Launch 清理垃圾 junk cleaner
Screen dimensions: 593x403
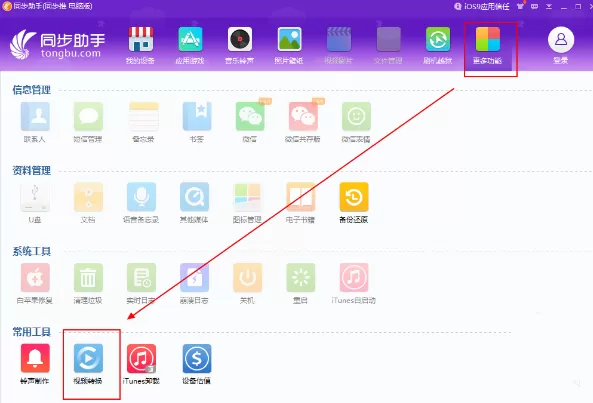point(88,284)
